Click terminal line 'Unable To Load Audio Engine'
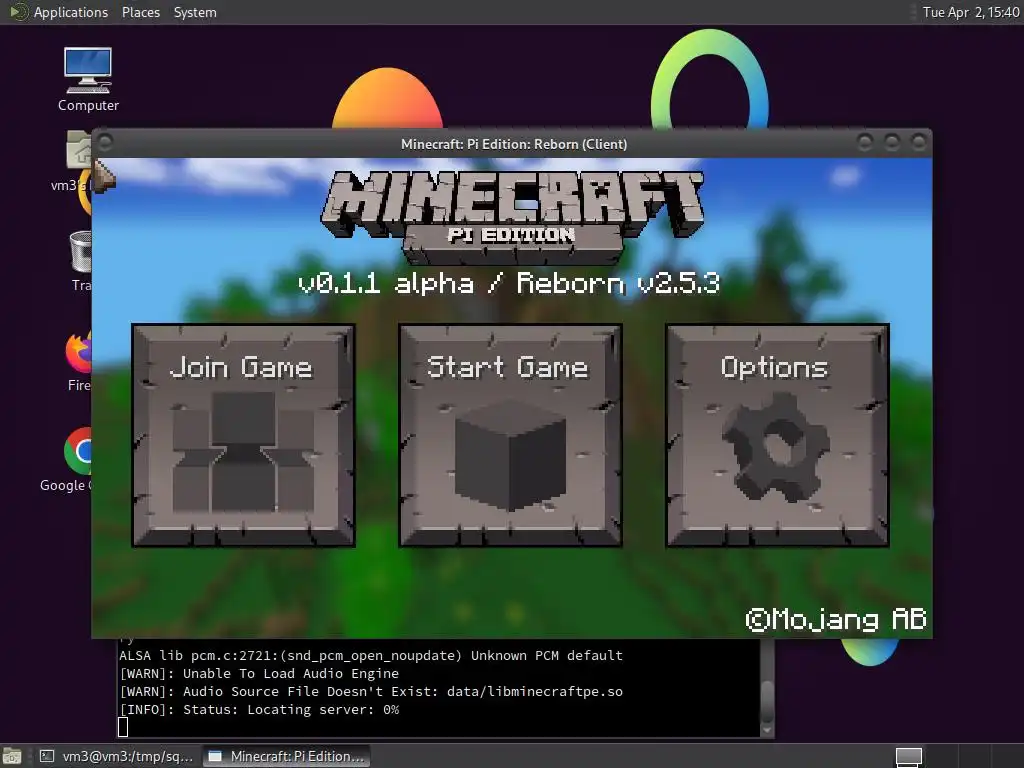 [259, 673]
